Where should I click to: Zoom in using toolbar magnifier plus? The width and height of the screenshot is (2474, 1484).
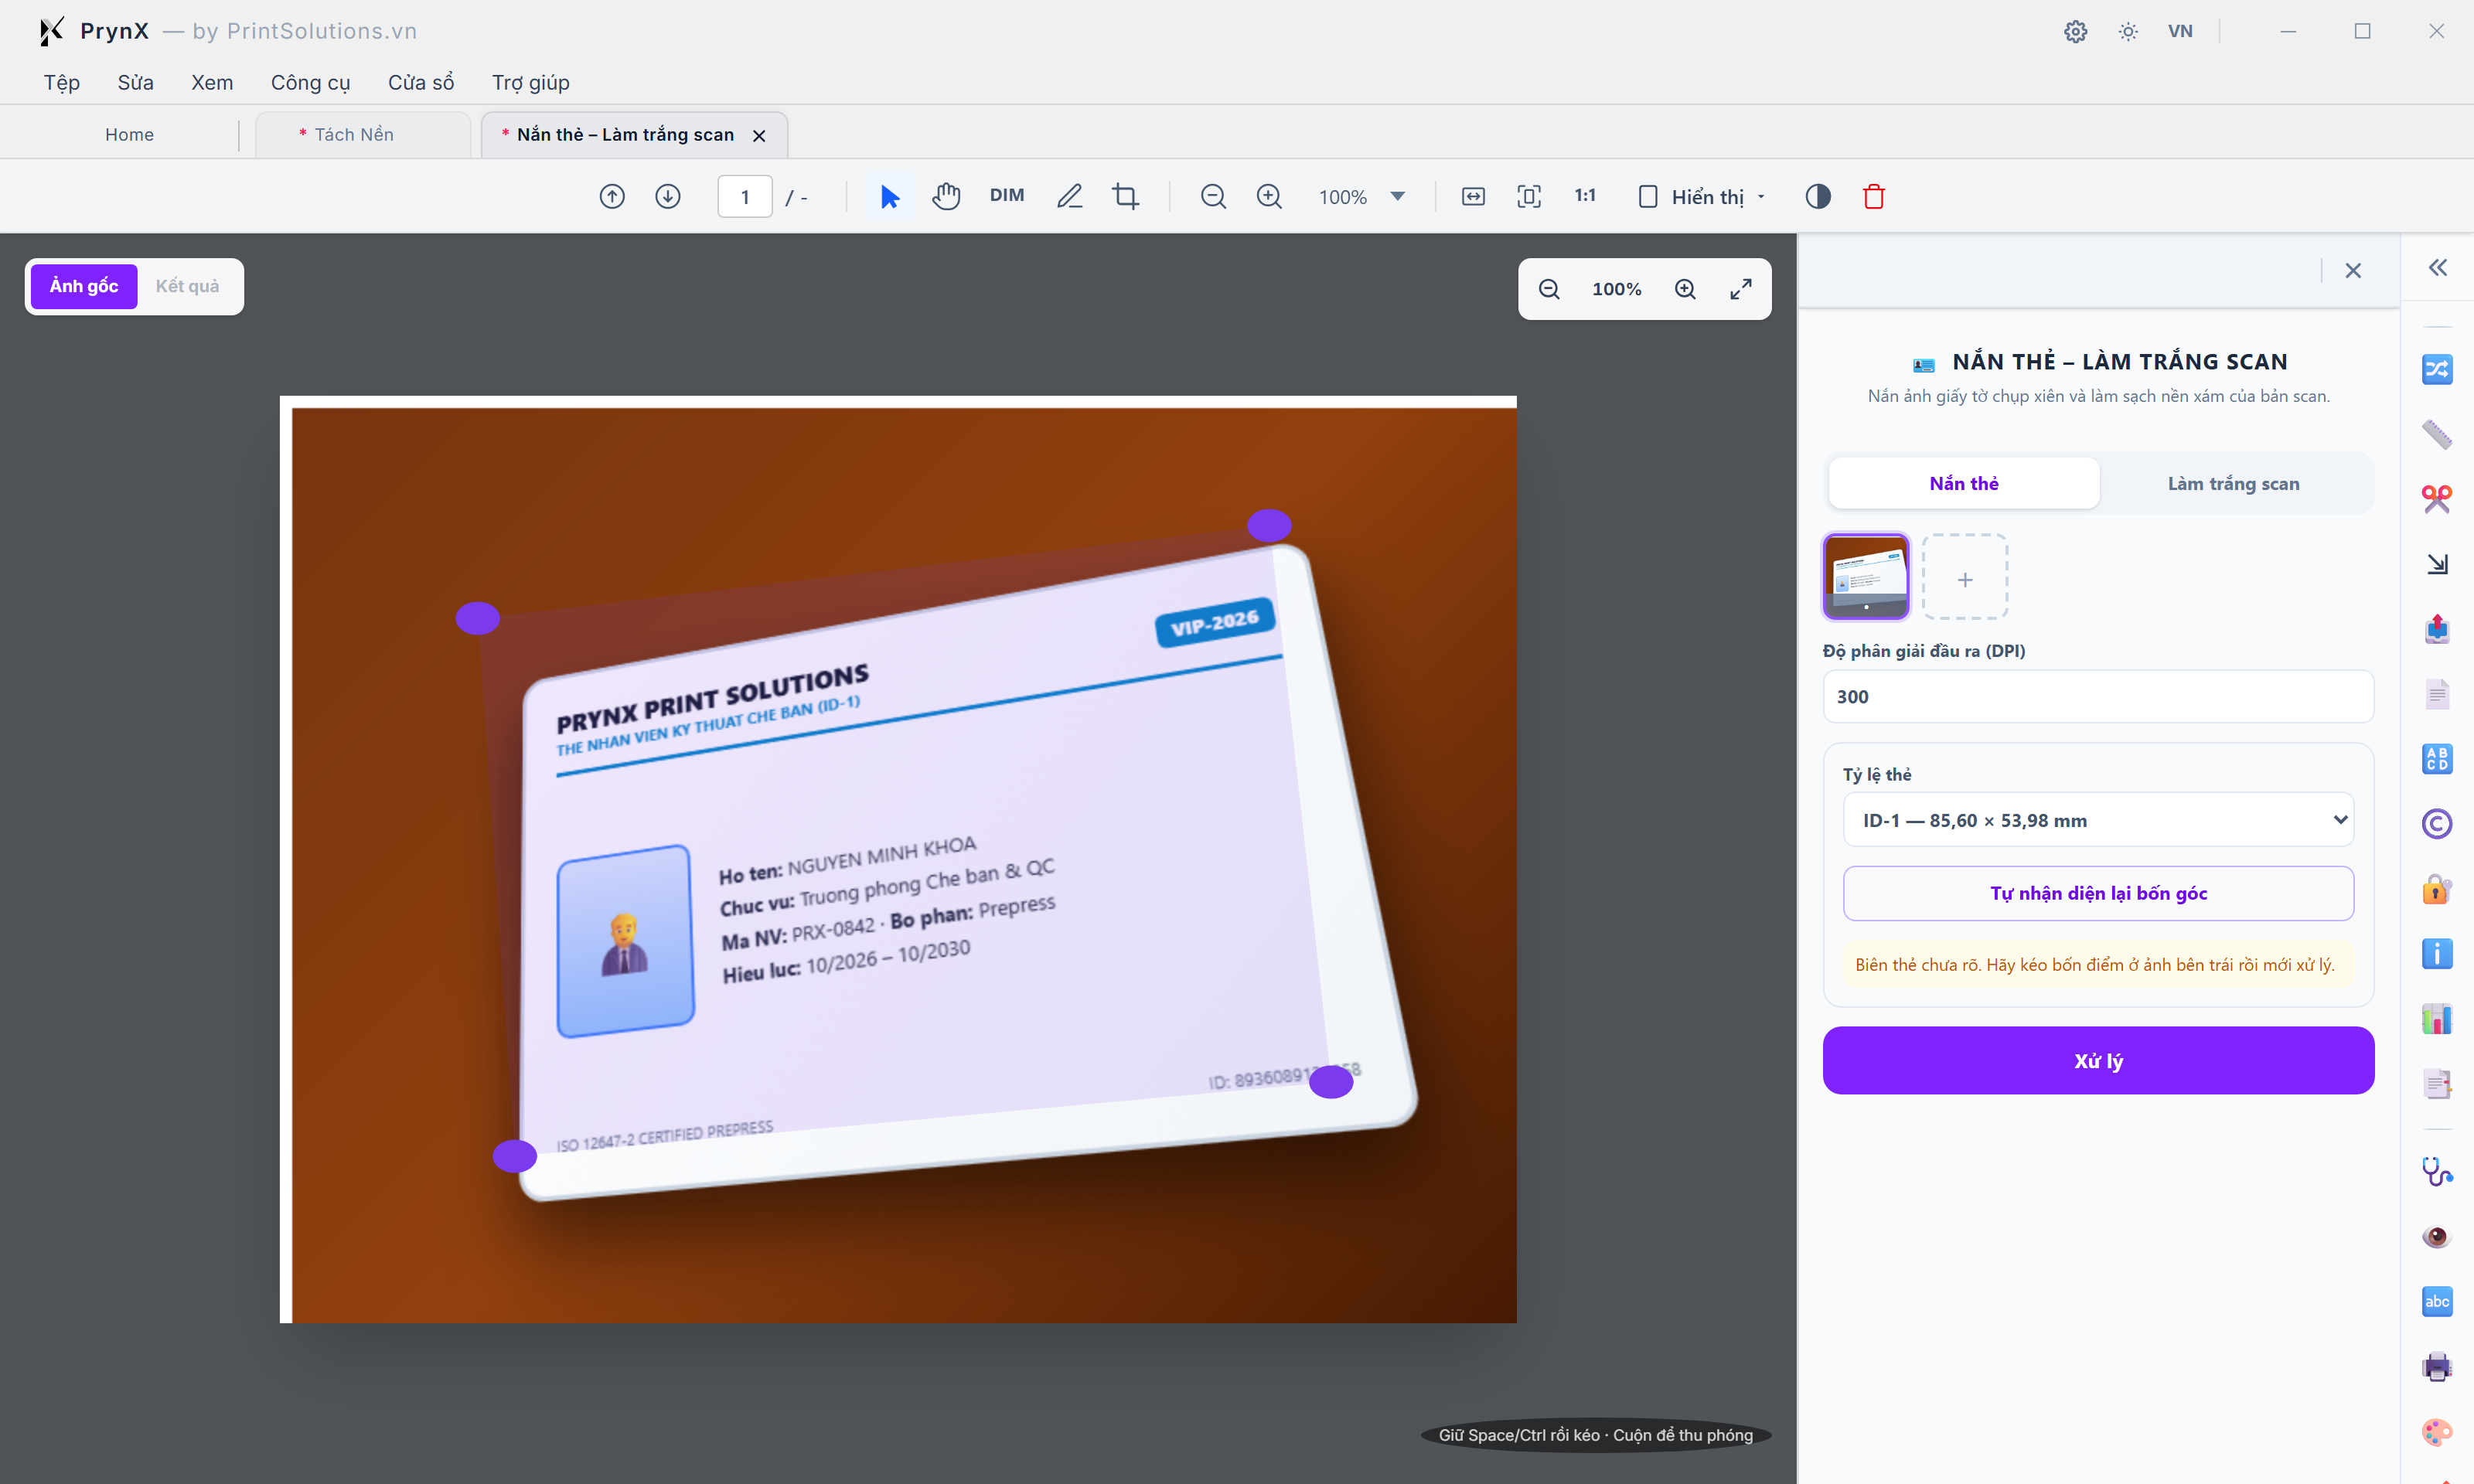coord(1269,196)
